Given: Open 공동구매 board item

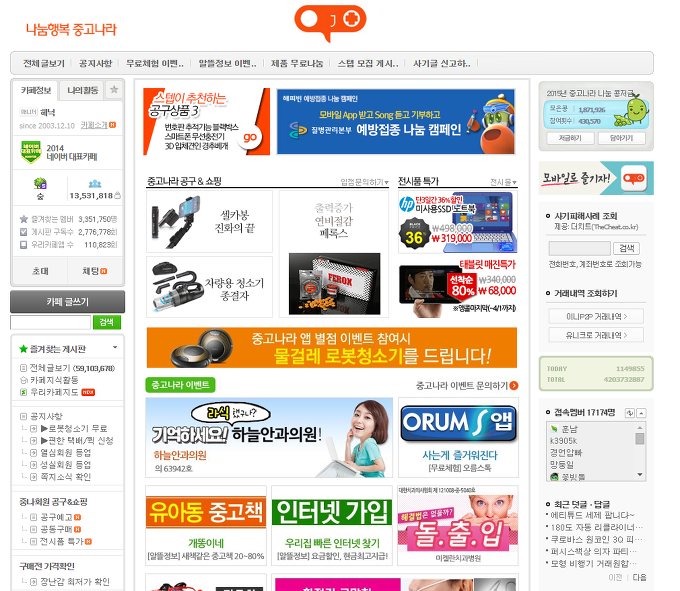Looking at the screenshot, I should [56, 529].
